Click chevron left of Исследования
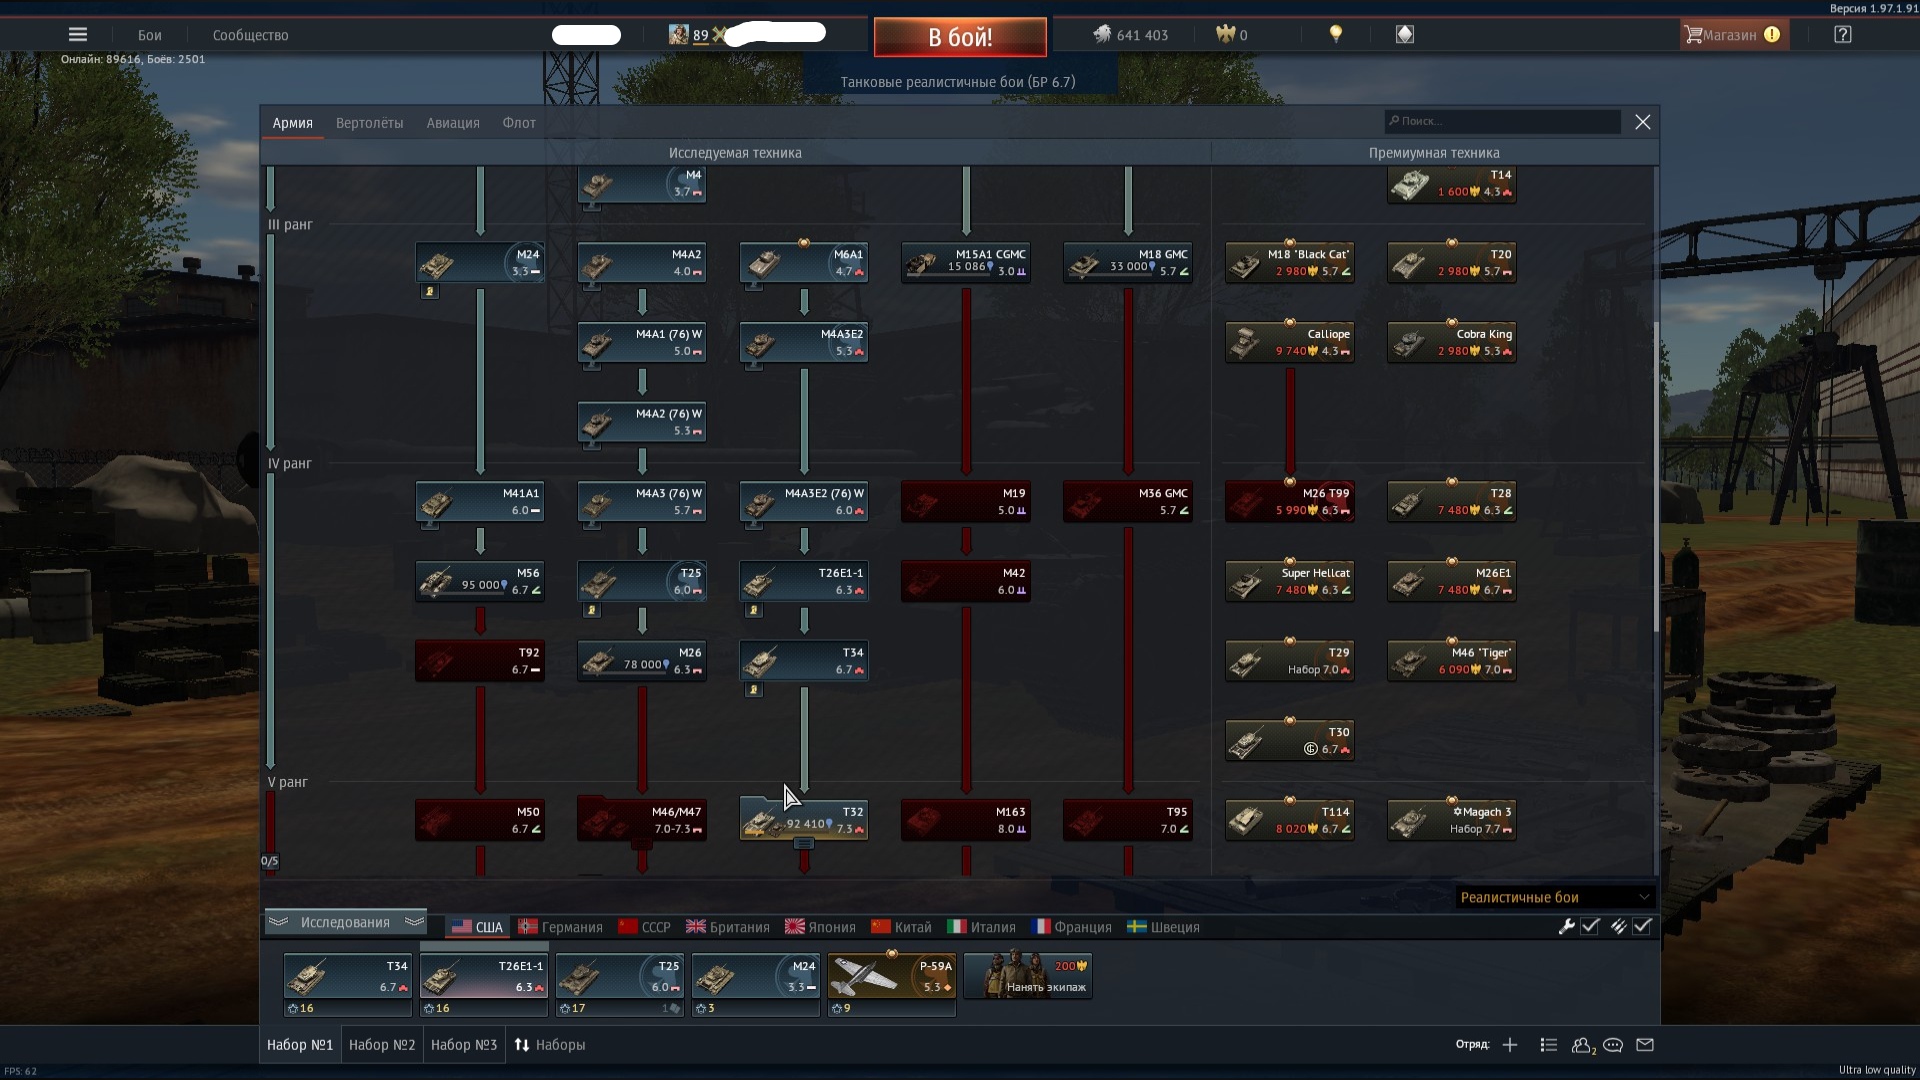1920x1080 pixels. point(278,922)
